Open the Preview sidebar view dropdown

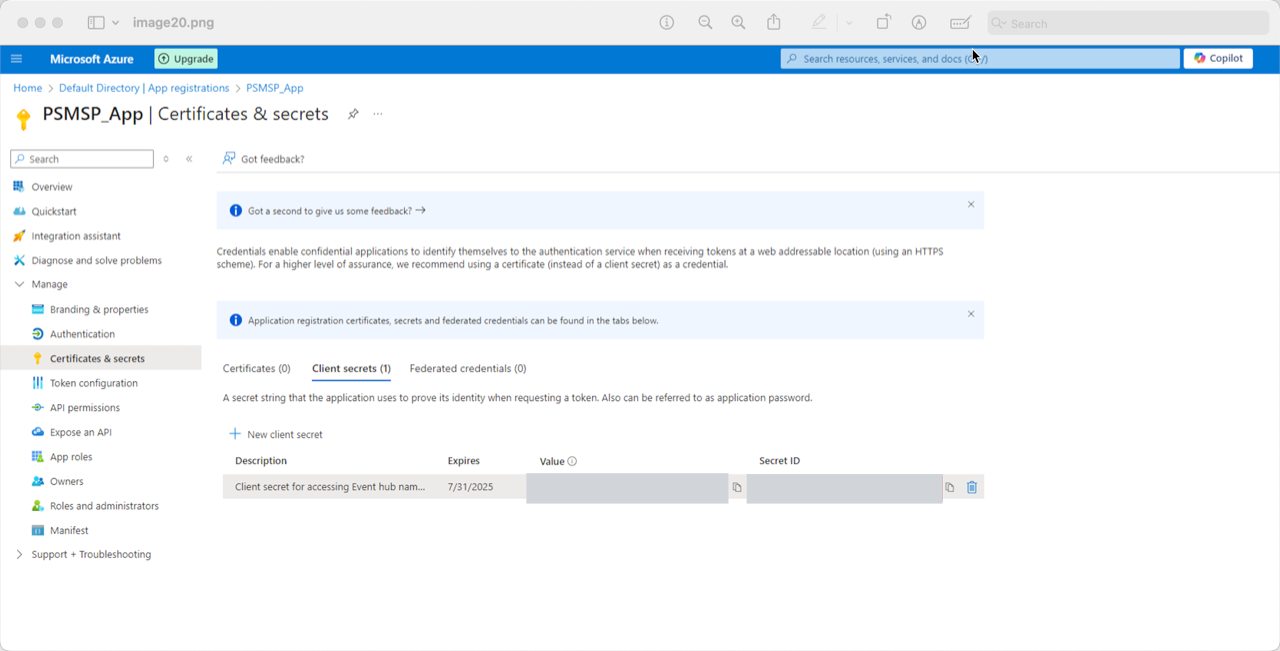click(116, 23)
